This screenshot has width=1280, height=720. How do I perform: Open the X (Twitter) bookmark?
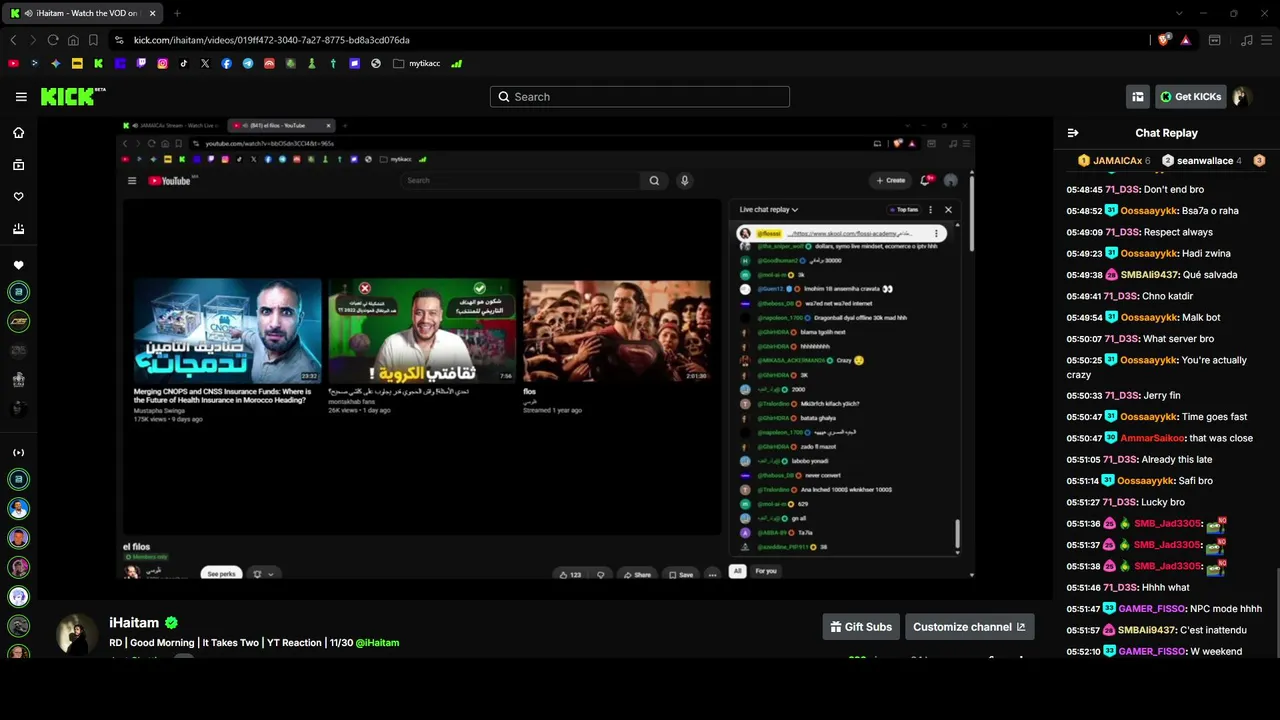pos(205,63)
